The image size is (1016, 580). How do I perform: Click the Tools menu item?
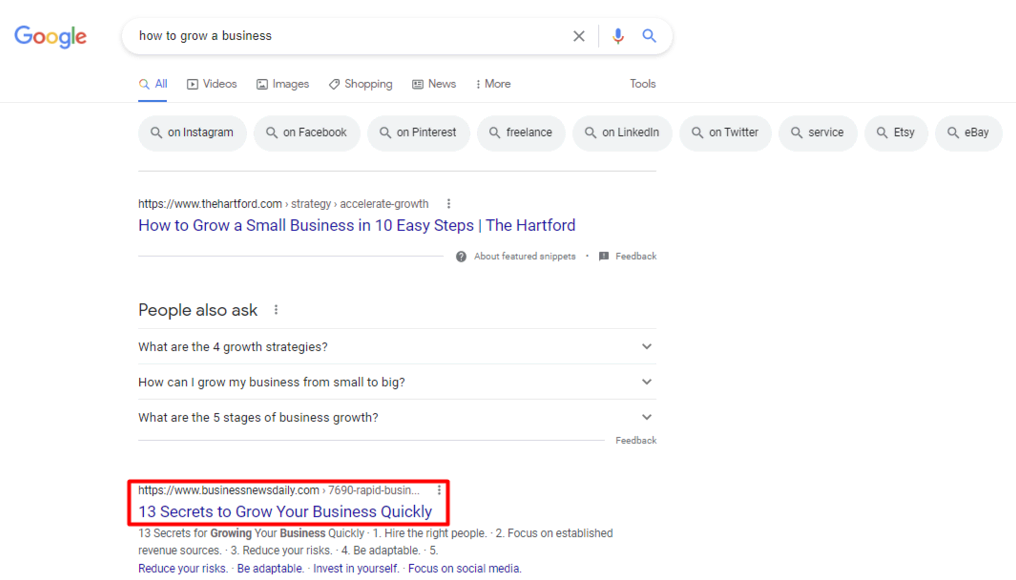pyautogui.click(x=642, y=84)
